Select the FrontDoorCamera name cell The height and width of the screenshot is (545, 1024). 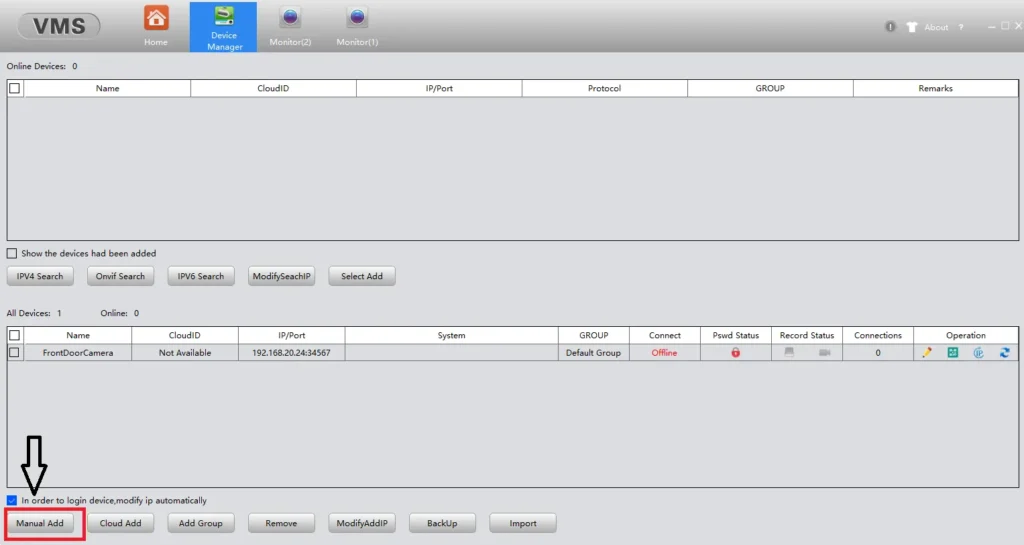coord(78,352)
